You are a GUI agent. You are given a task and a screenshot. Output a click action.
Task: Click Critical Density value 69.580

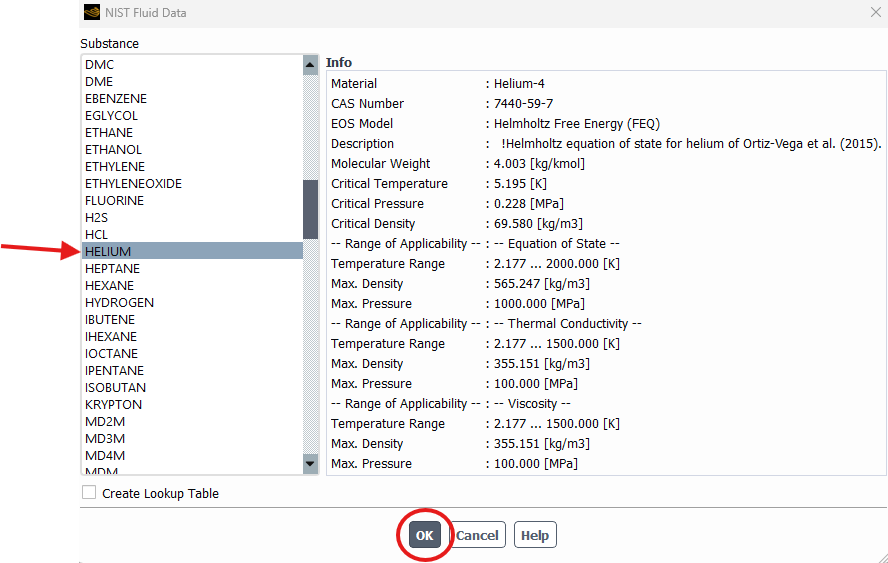point(538,224)
